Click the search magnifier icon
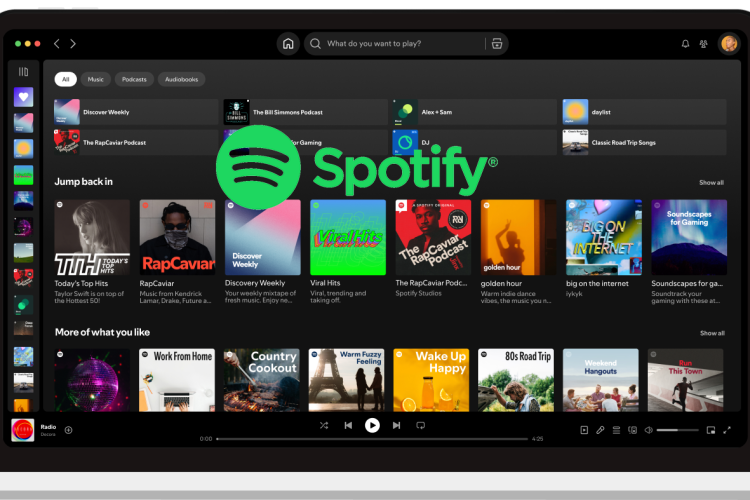The width and height of the screenshot is (750, 500). [315, 44]
